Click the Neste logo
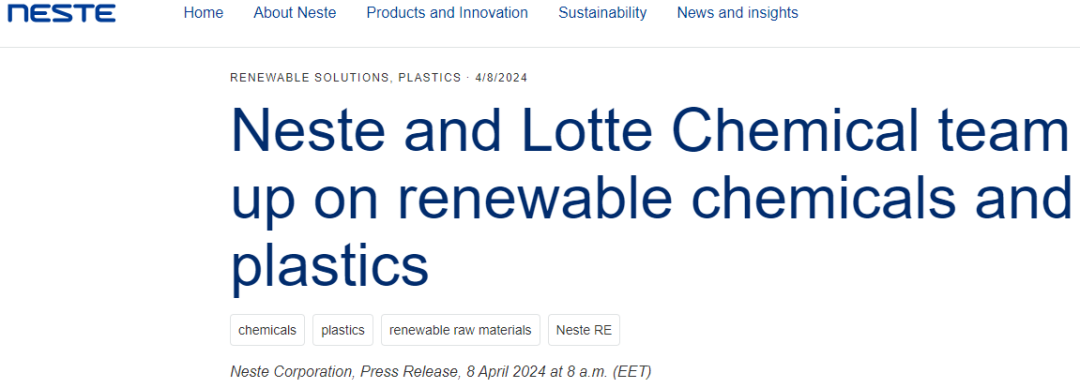This screenshot has height=388, width=1080. (x=61, y=13)
